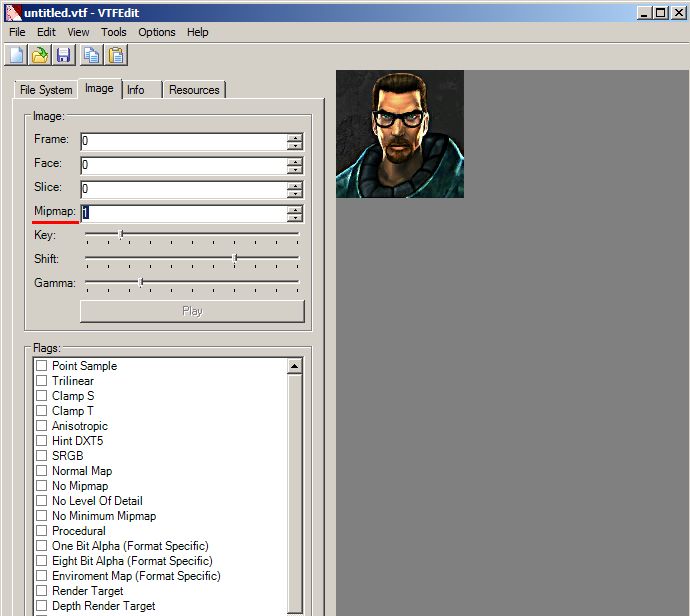
Task: Increase the Face value with up arrow
Action: [295, 161]
